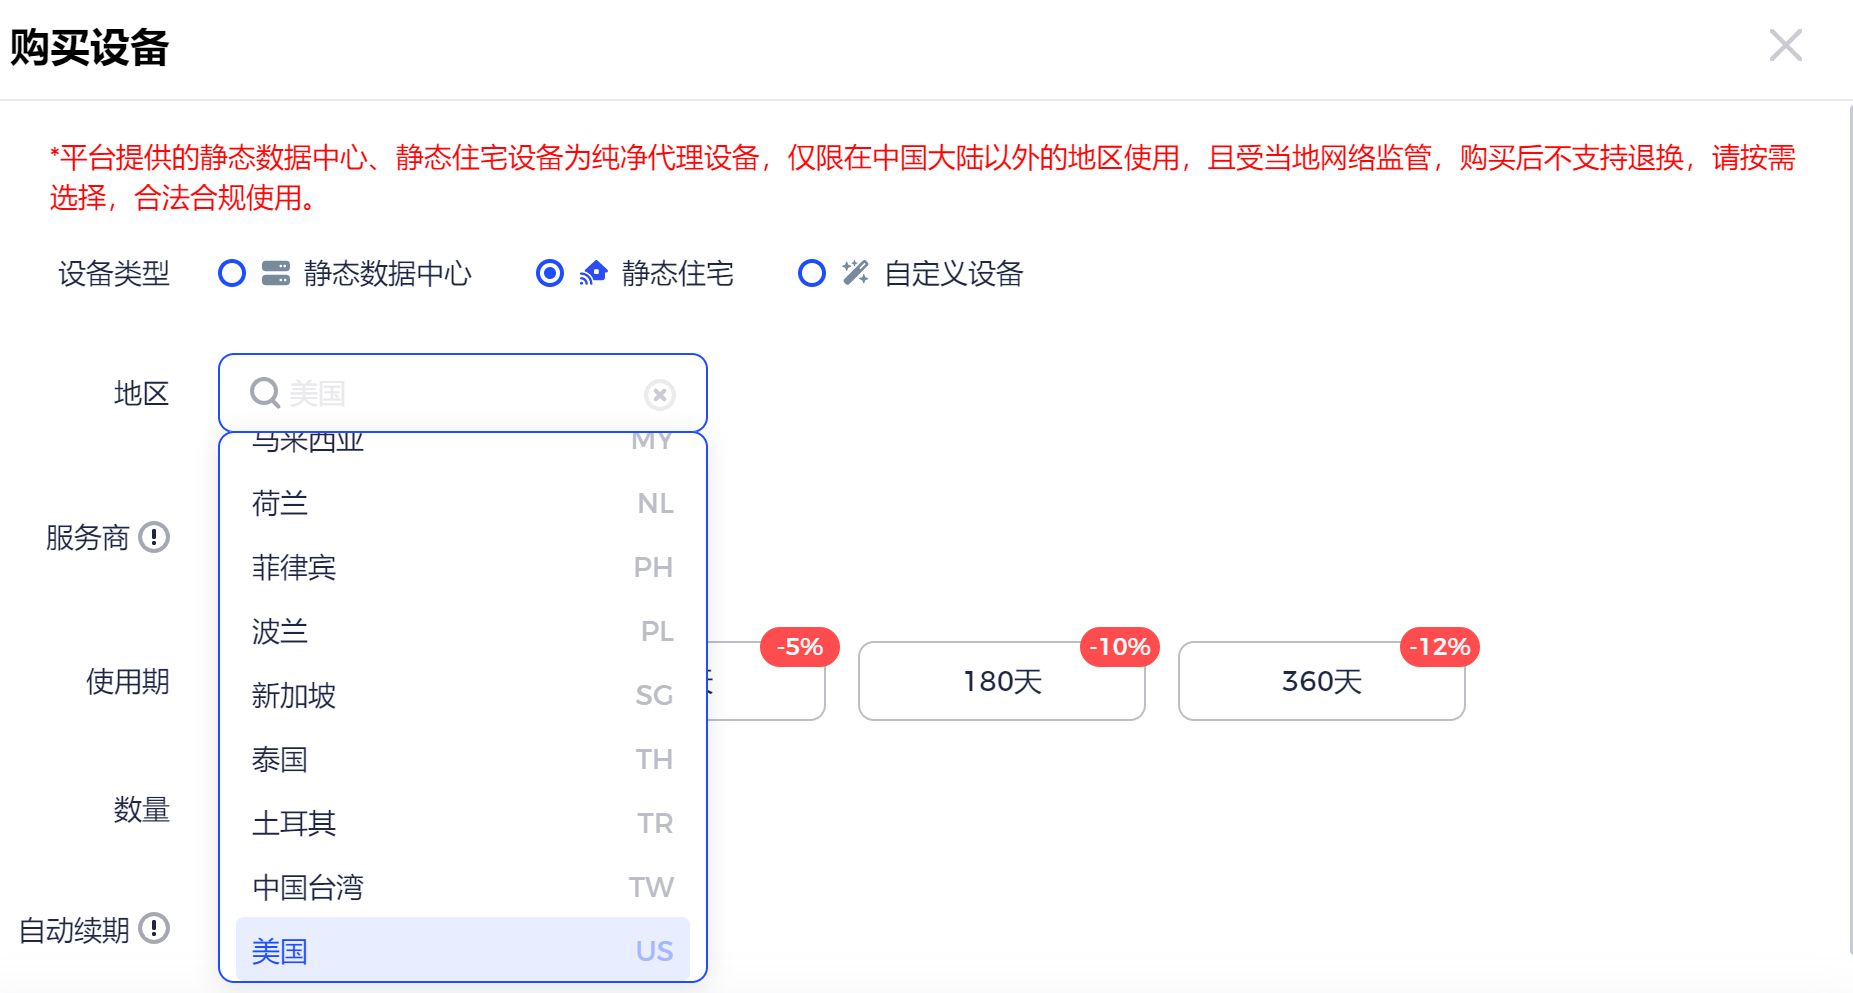
Task: Click the -10% discount badge
Action: [x=1120, y=647]
